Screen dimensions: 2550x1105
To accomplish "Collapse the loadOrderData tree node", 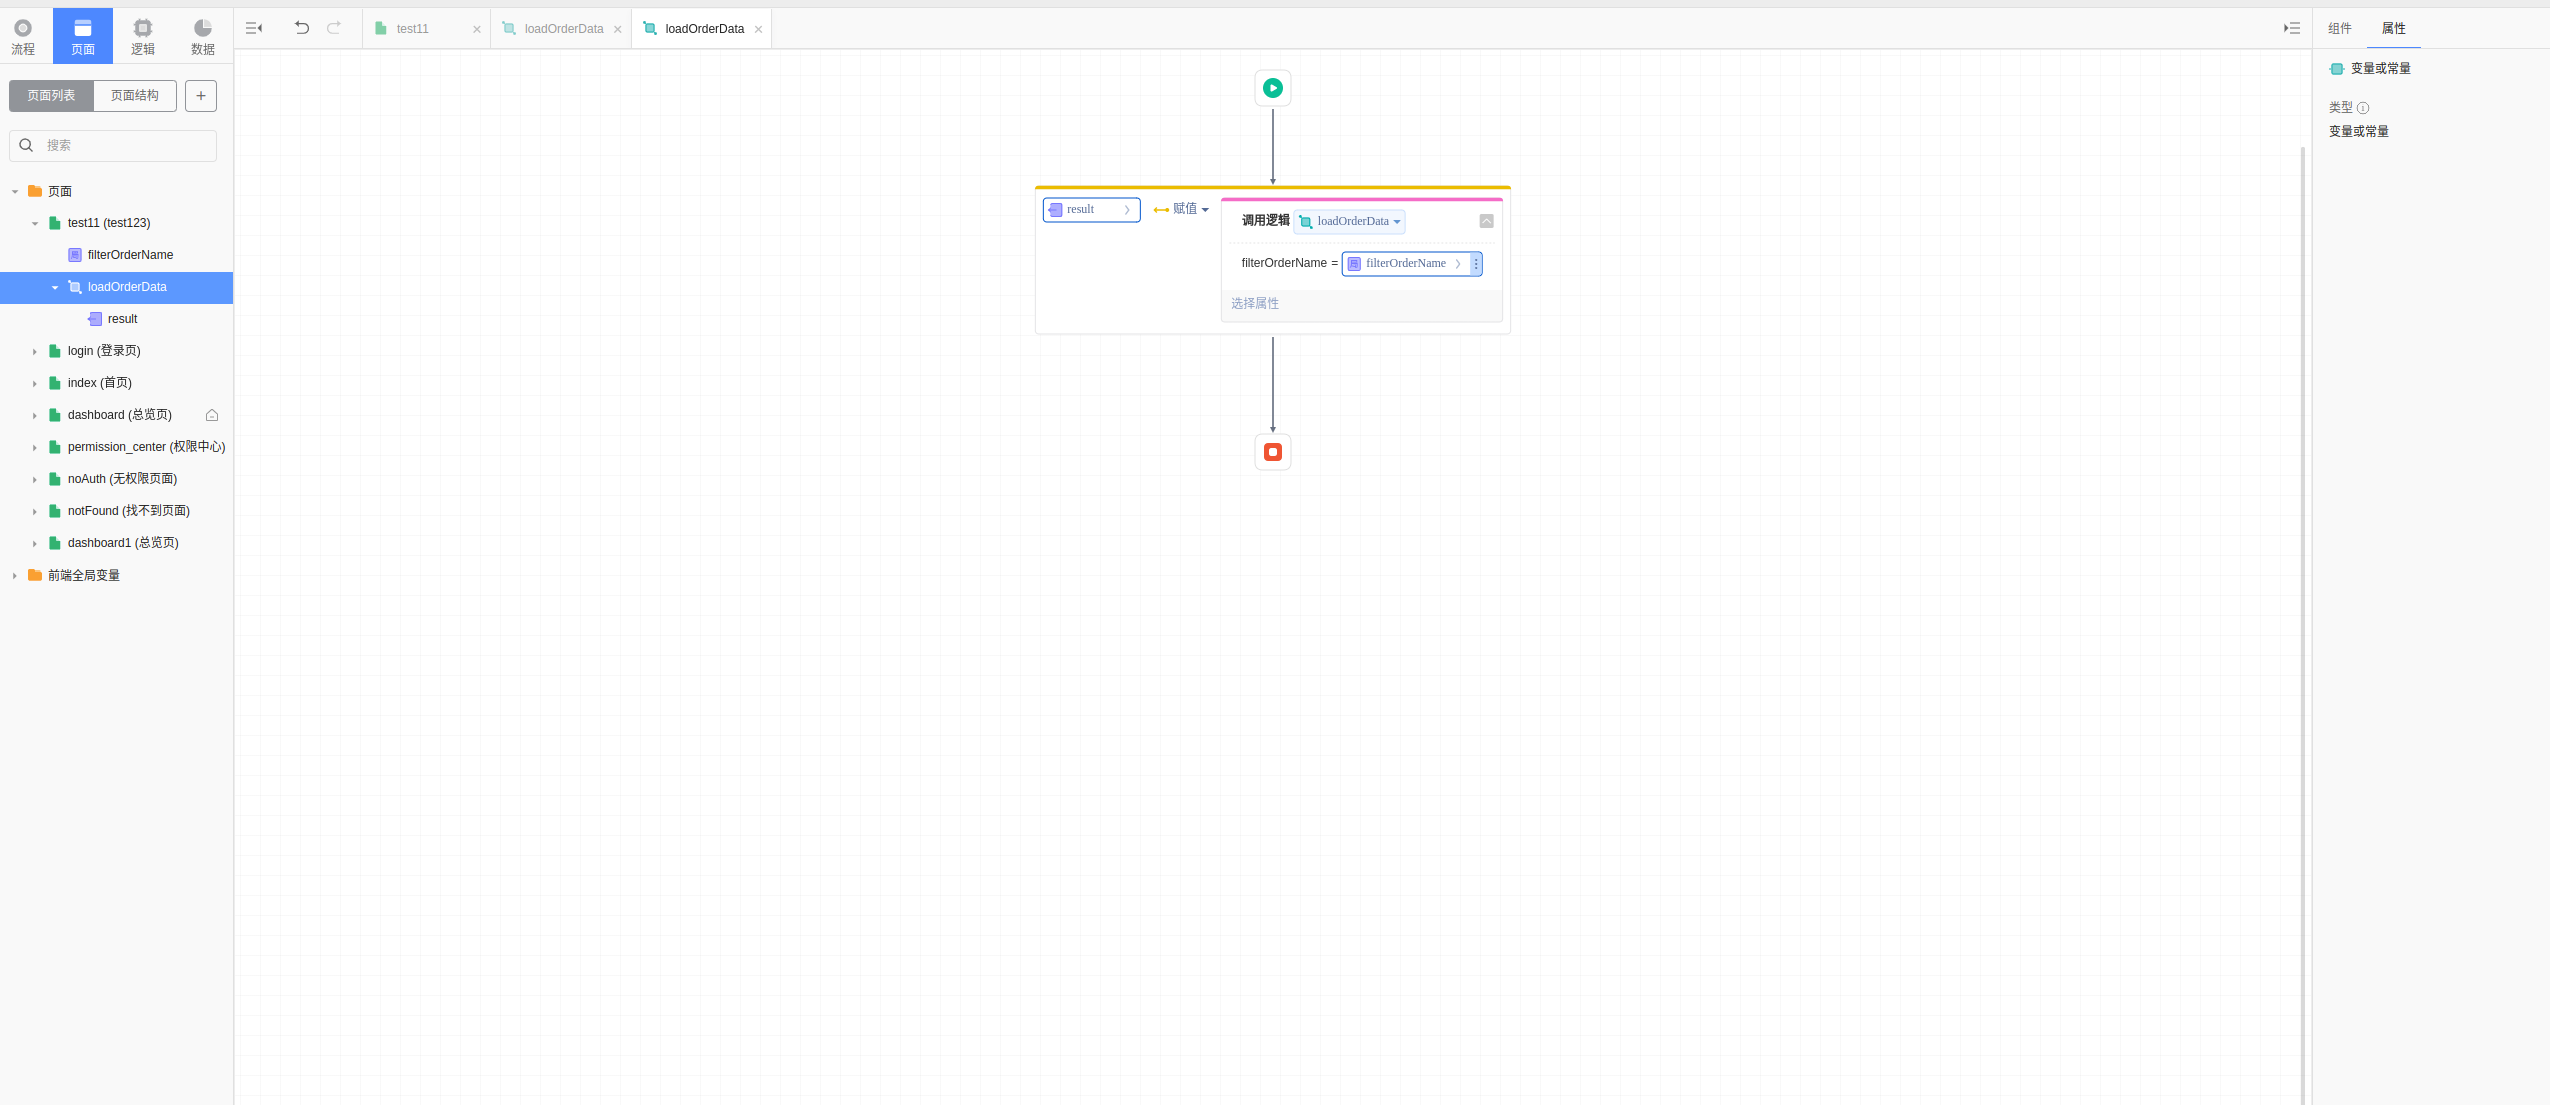I will (x=55, y=287).
